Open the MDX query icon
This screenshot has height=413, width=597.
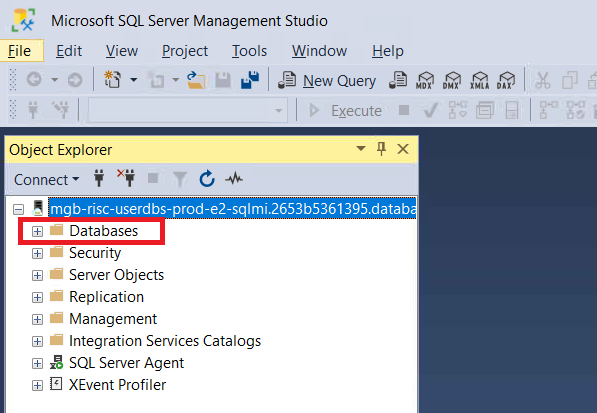[425, 80]
